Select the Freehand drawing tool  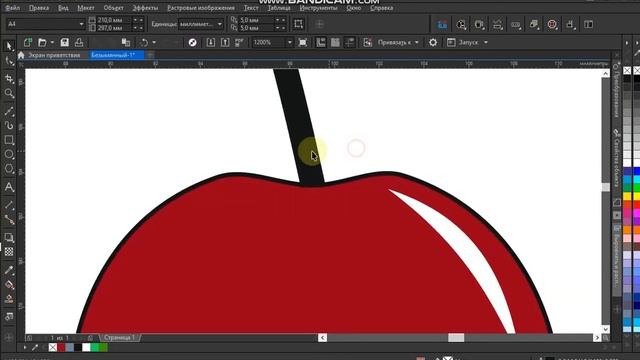pyautogui.click(x=9, y=111)
